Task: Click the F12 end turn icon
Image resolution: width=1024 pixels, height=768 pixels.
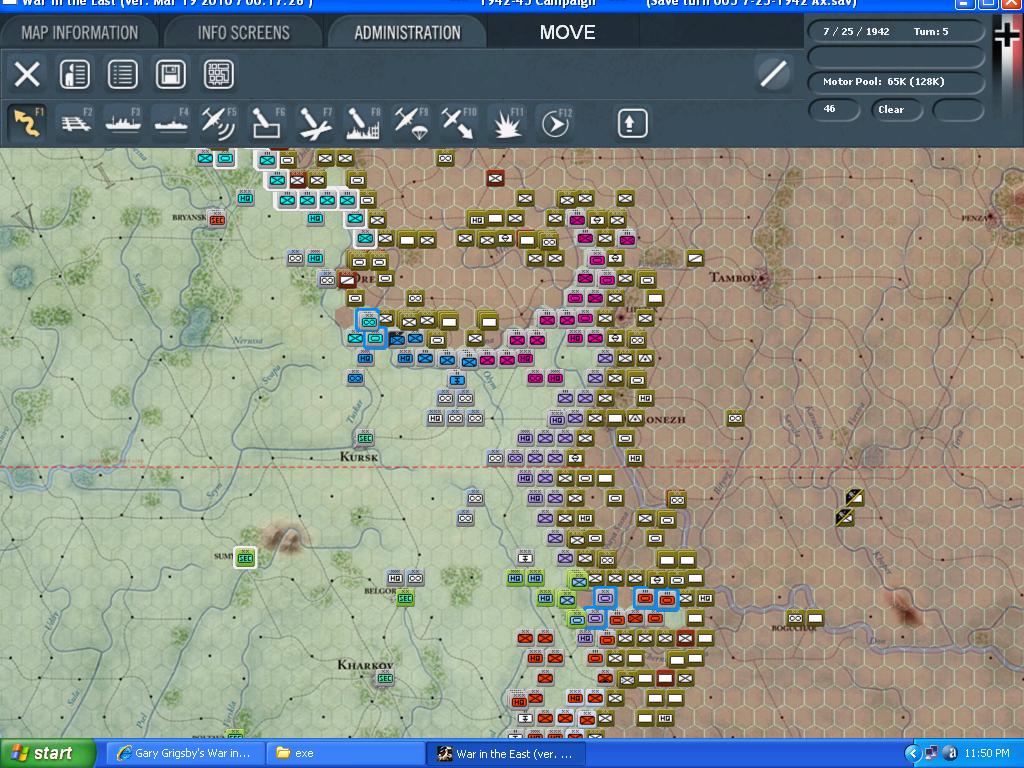Action: tap(555, 123)
